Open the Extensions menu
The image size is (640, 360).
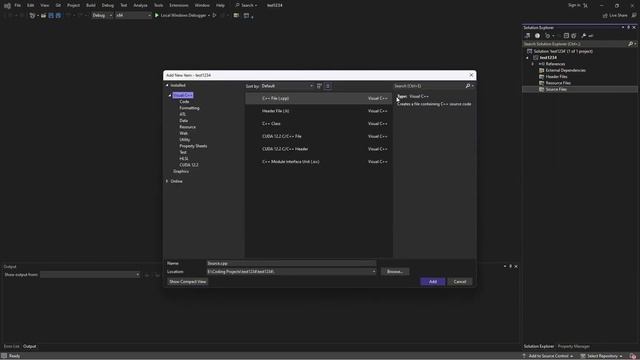click(179, 5)
